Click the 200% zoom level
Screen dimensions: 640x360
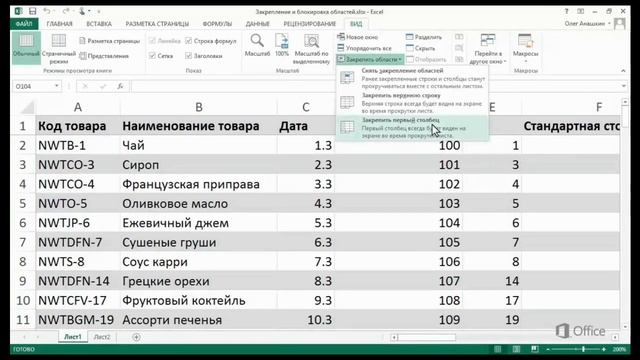[x=619, y=349]
